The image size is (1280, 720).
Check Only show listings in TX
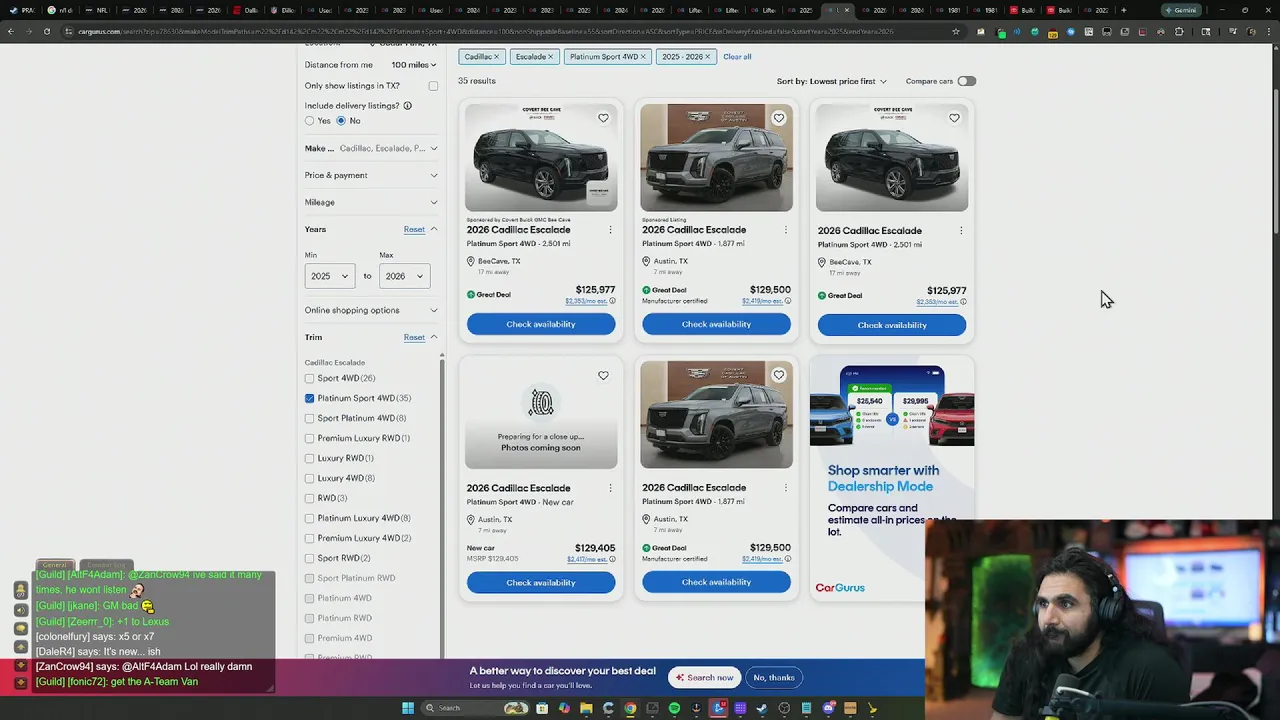pos(433,86)
